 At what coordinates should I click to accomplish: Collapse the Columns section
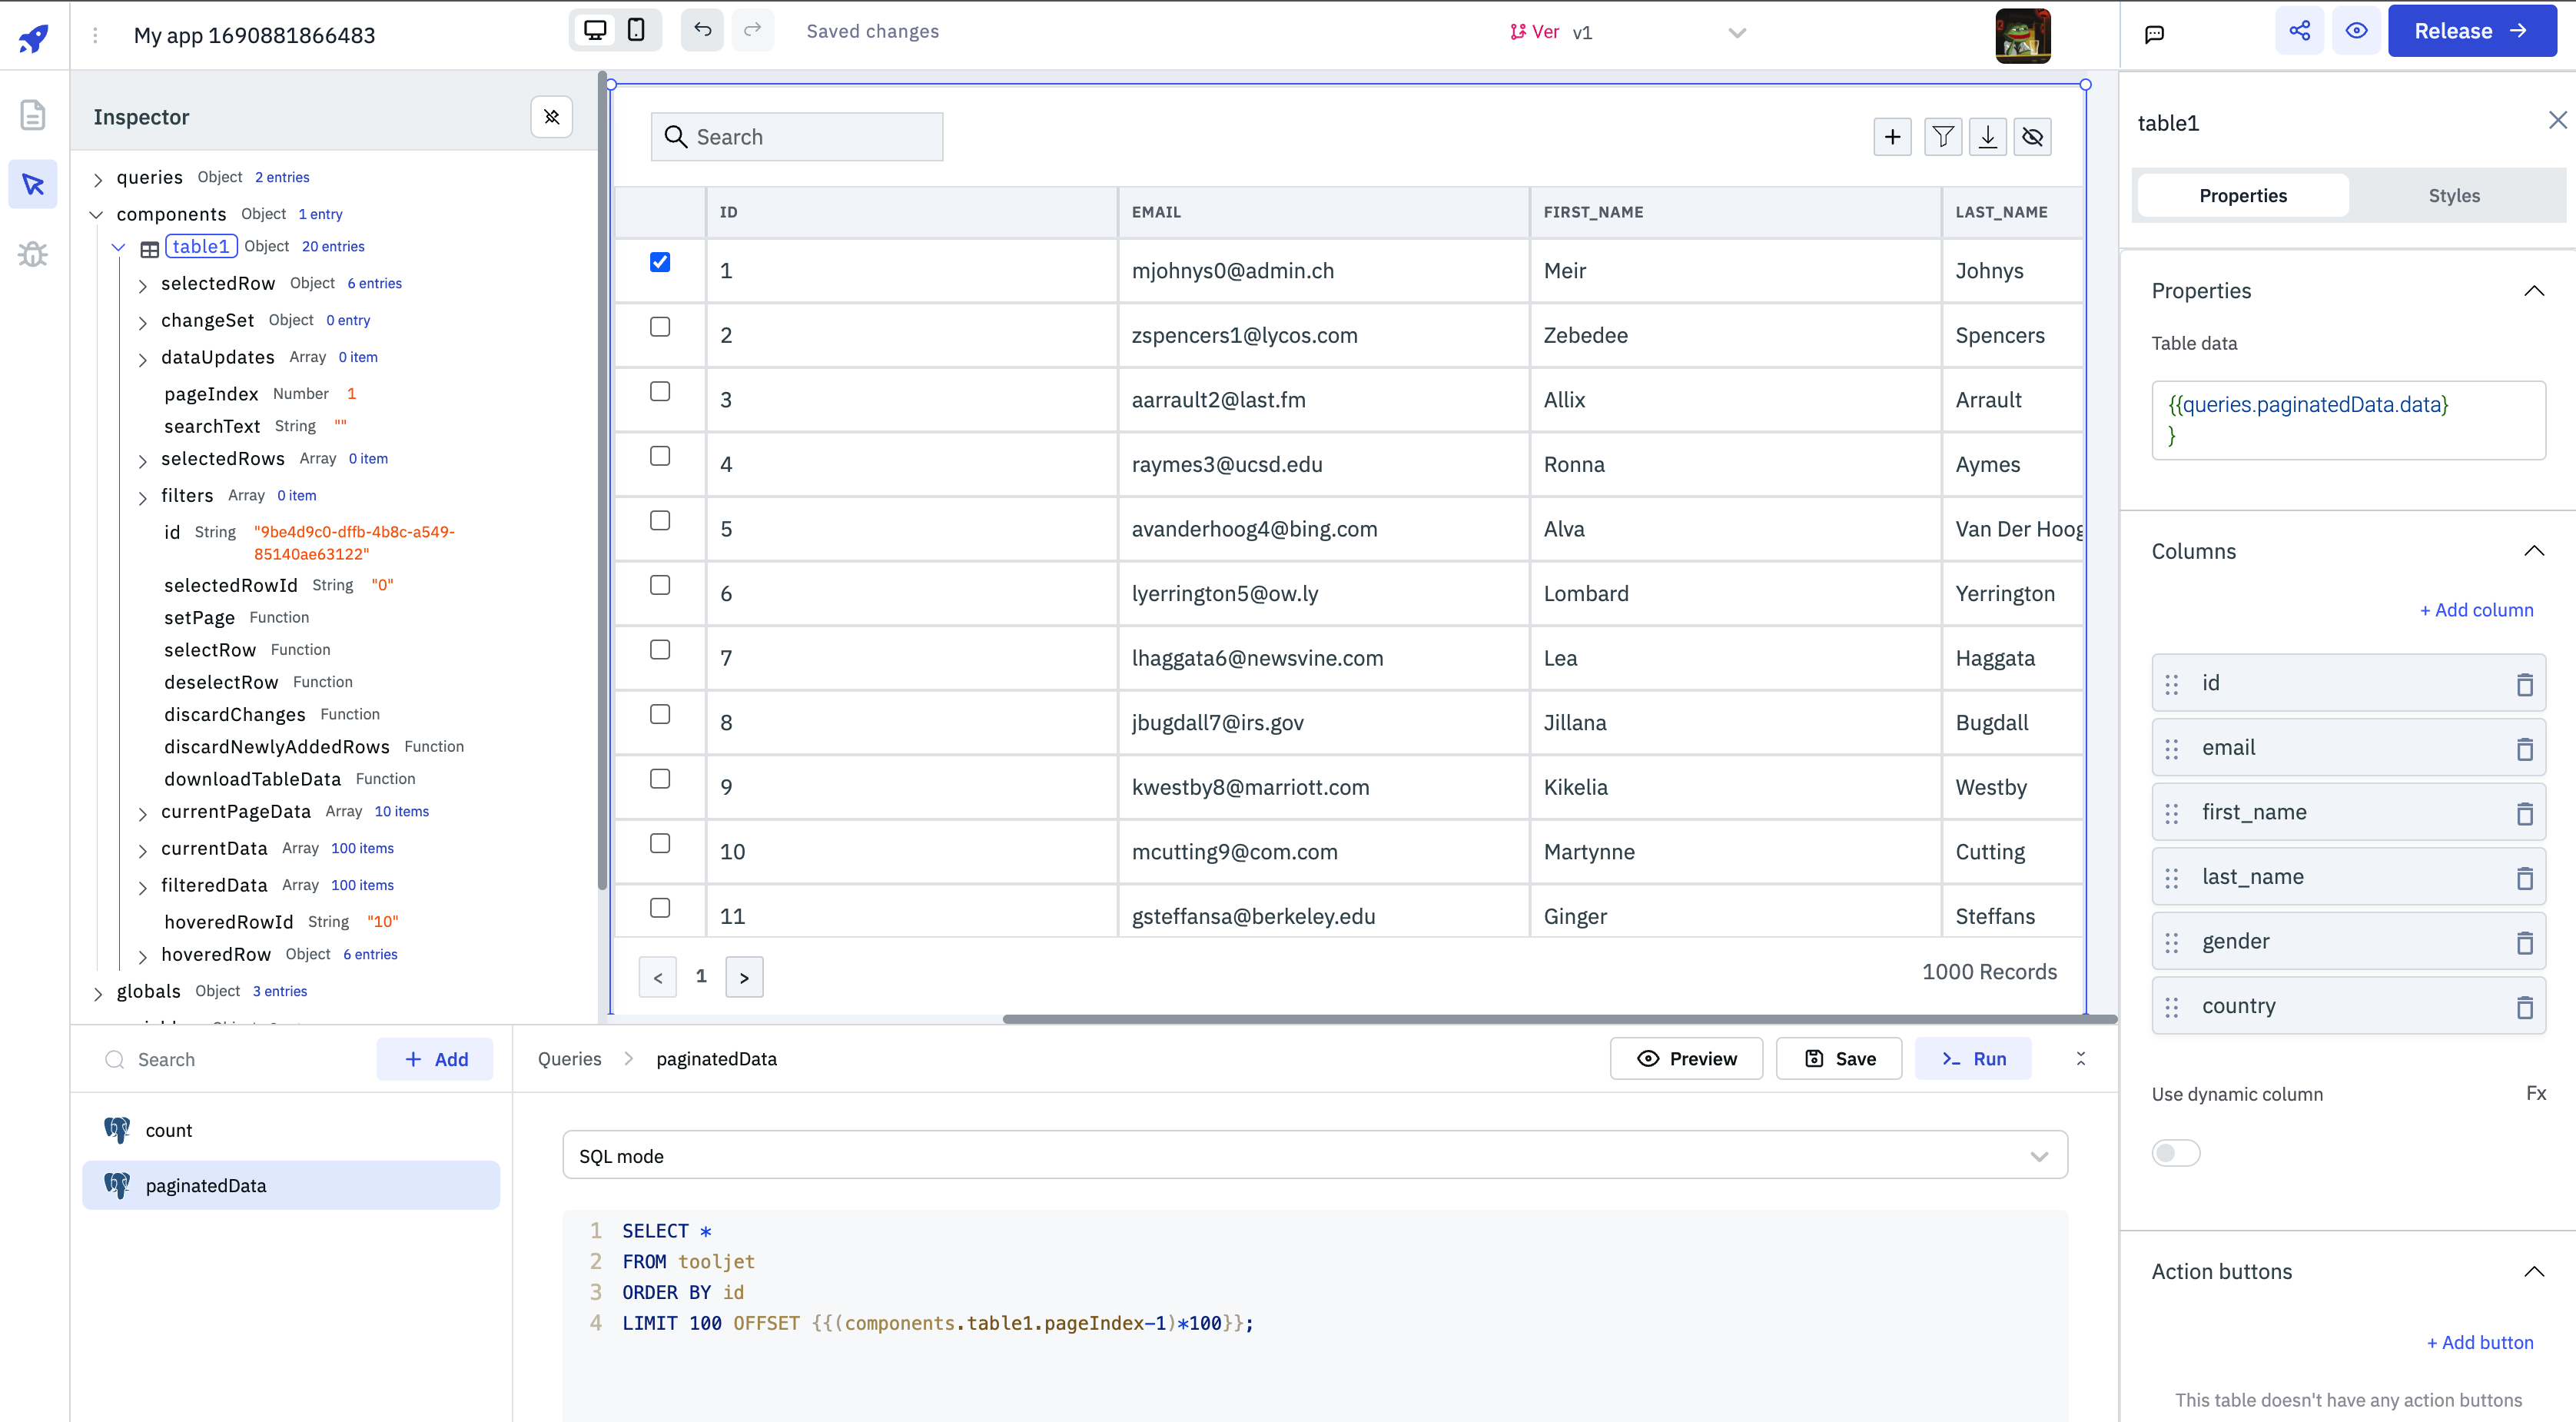point(2533,551)
